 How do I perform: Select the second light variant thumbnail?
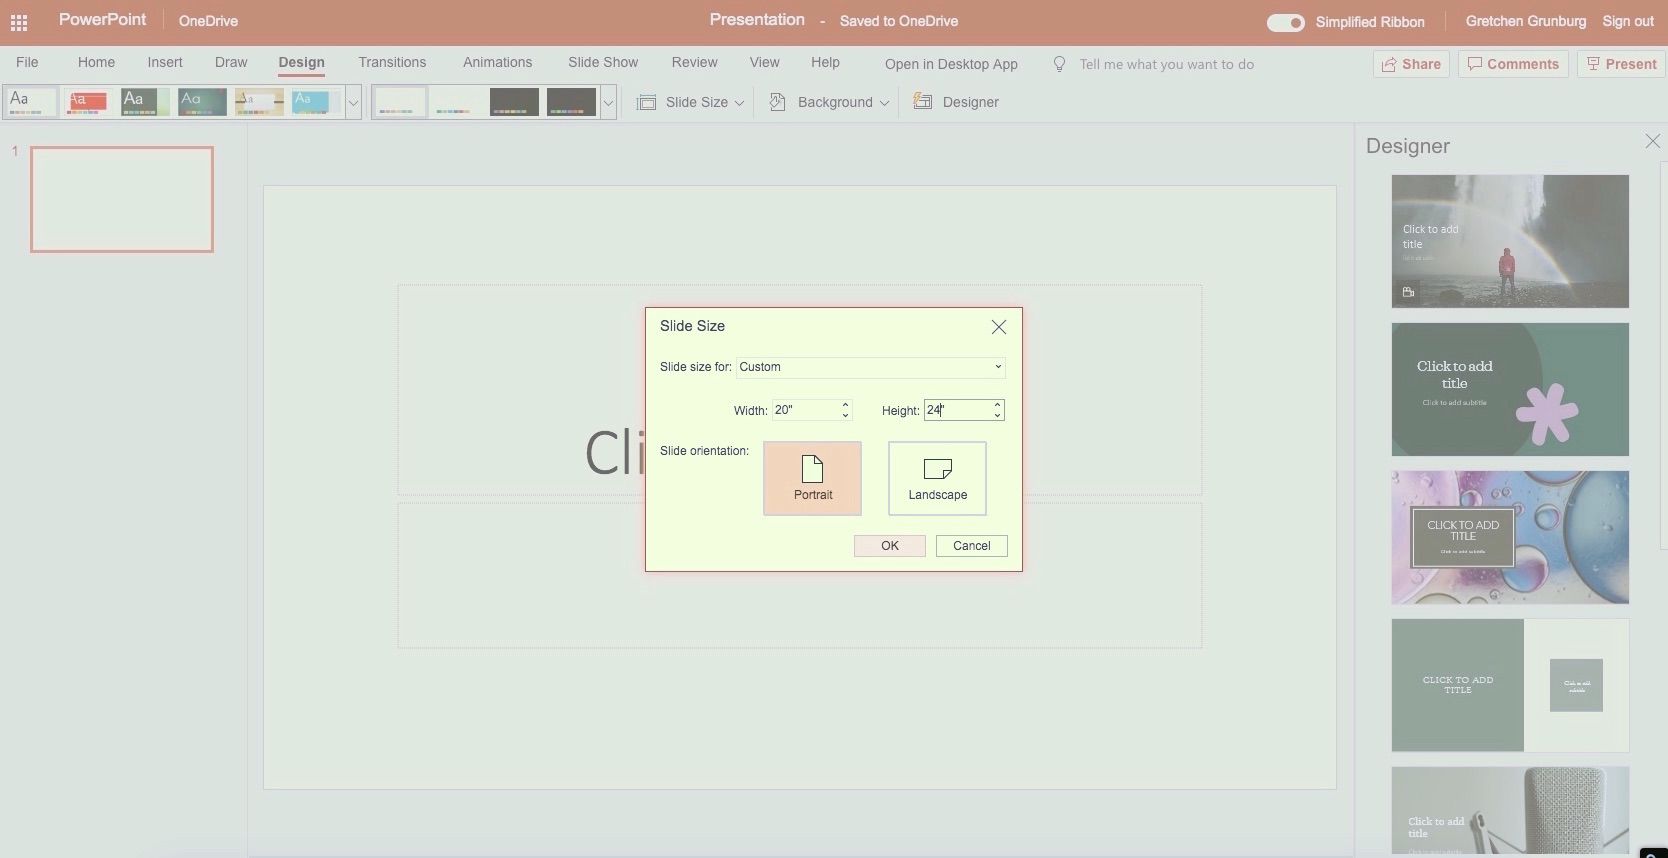pos(457,102)
